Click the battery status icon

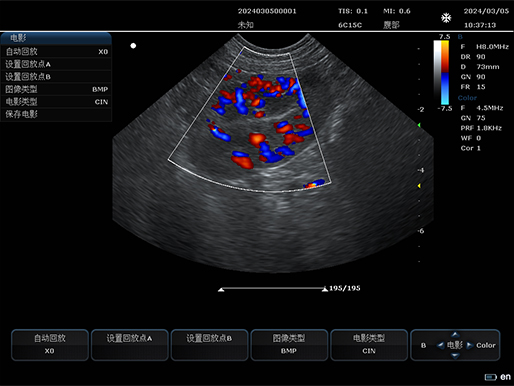490,377
